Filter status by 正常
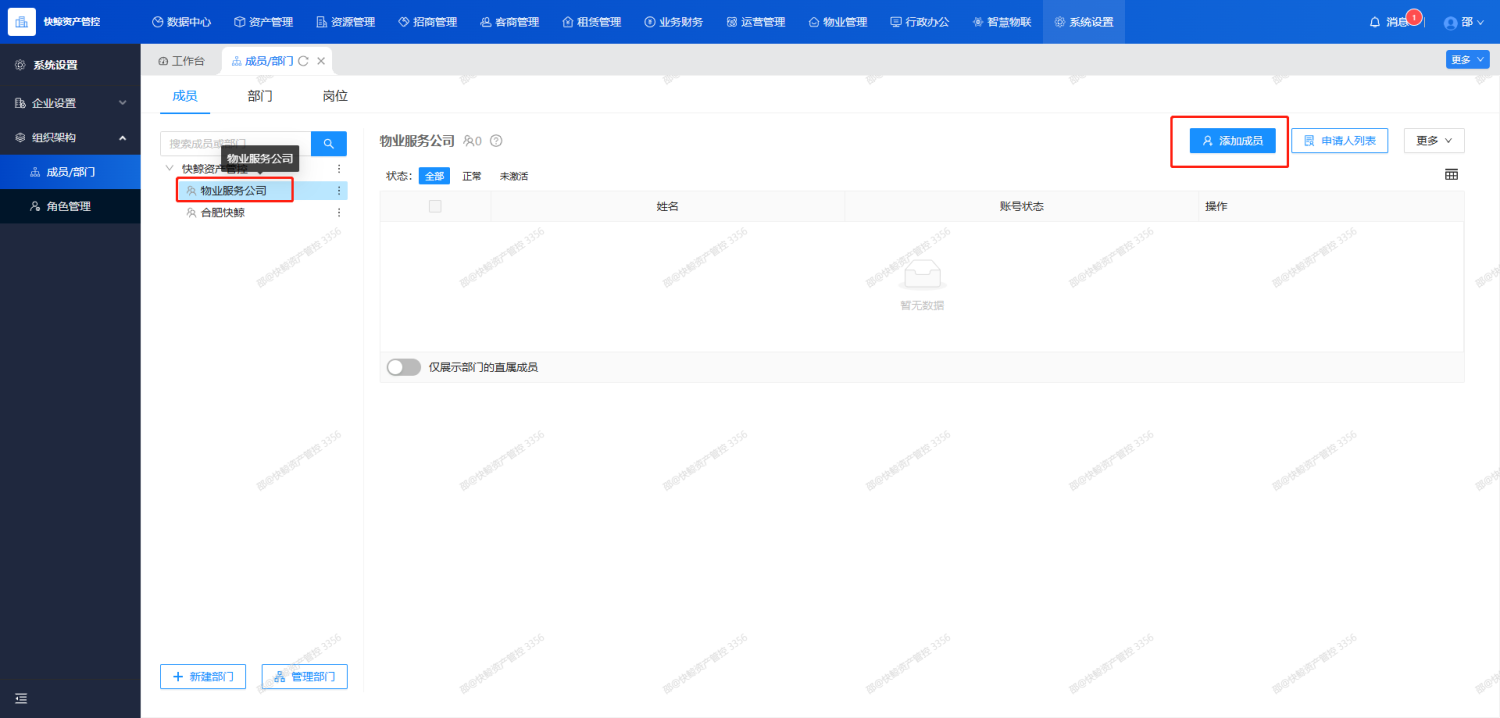 [x=472, y=176]
